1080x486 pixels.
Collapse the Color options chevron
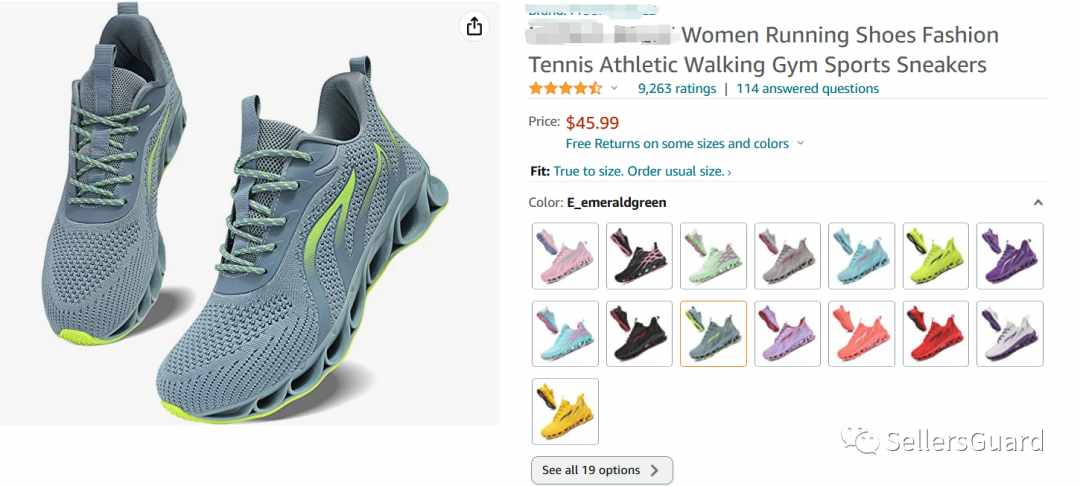tap(1038, 202)
